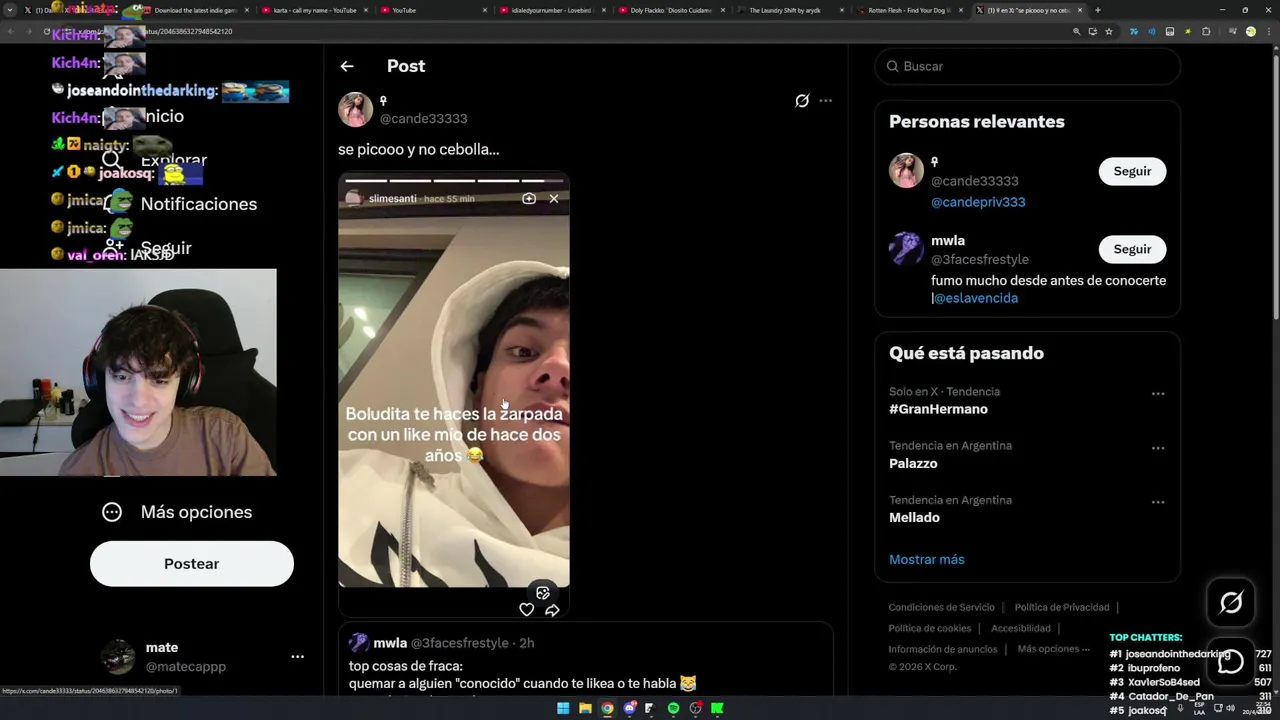Follow @cande33333 with Seguir button

[1132, 171]
